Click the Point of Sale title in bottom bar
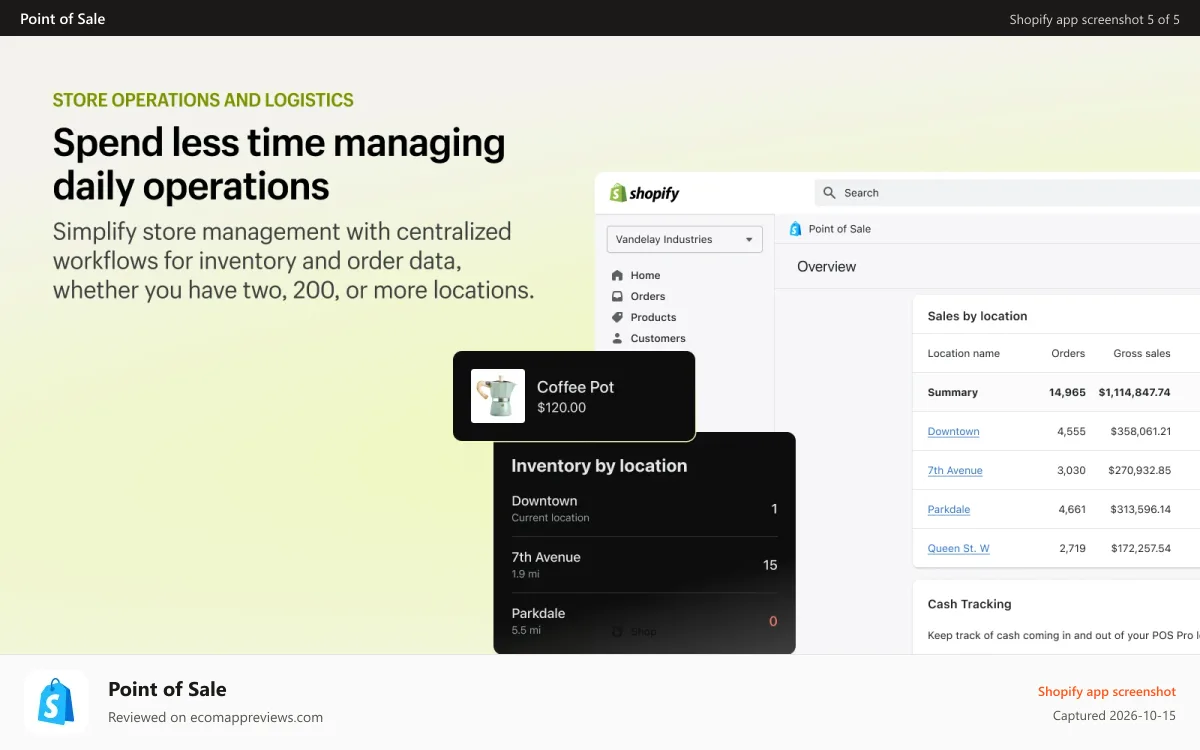 click(167, 689)
